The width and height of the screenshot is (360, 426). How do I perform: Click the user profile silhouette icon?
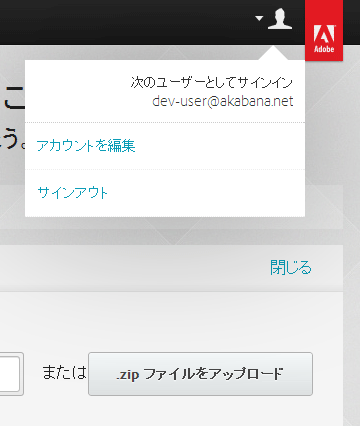[280, 19]
